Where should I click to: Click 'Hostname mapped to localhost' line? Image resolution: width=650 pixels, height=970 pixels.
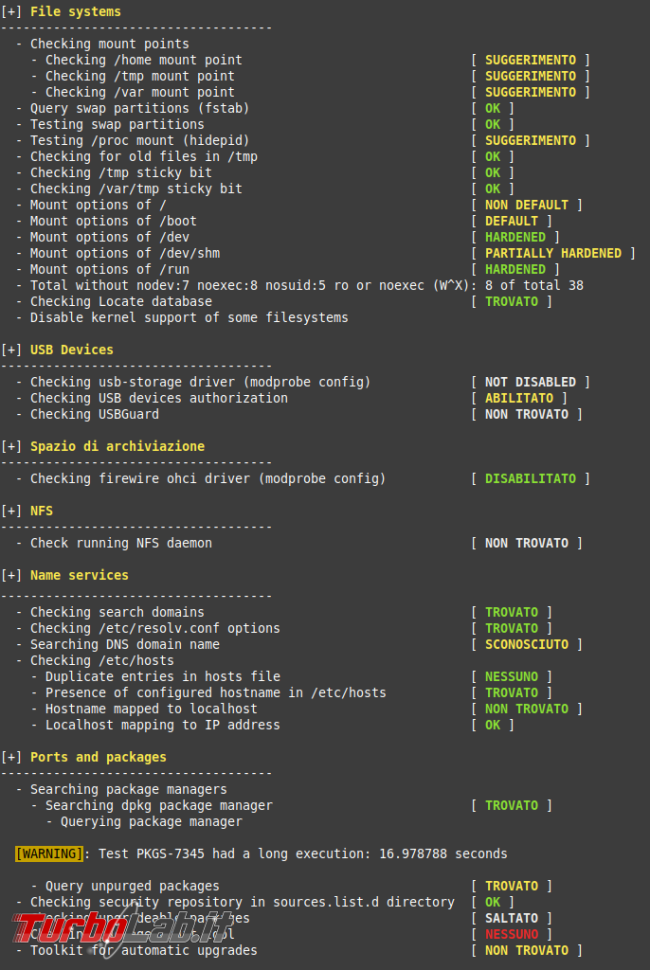pos(152,708)
